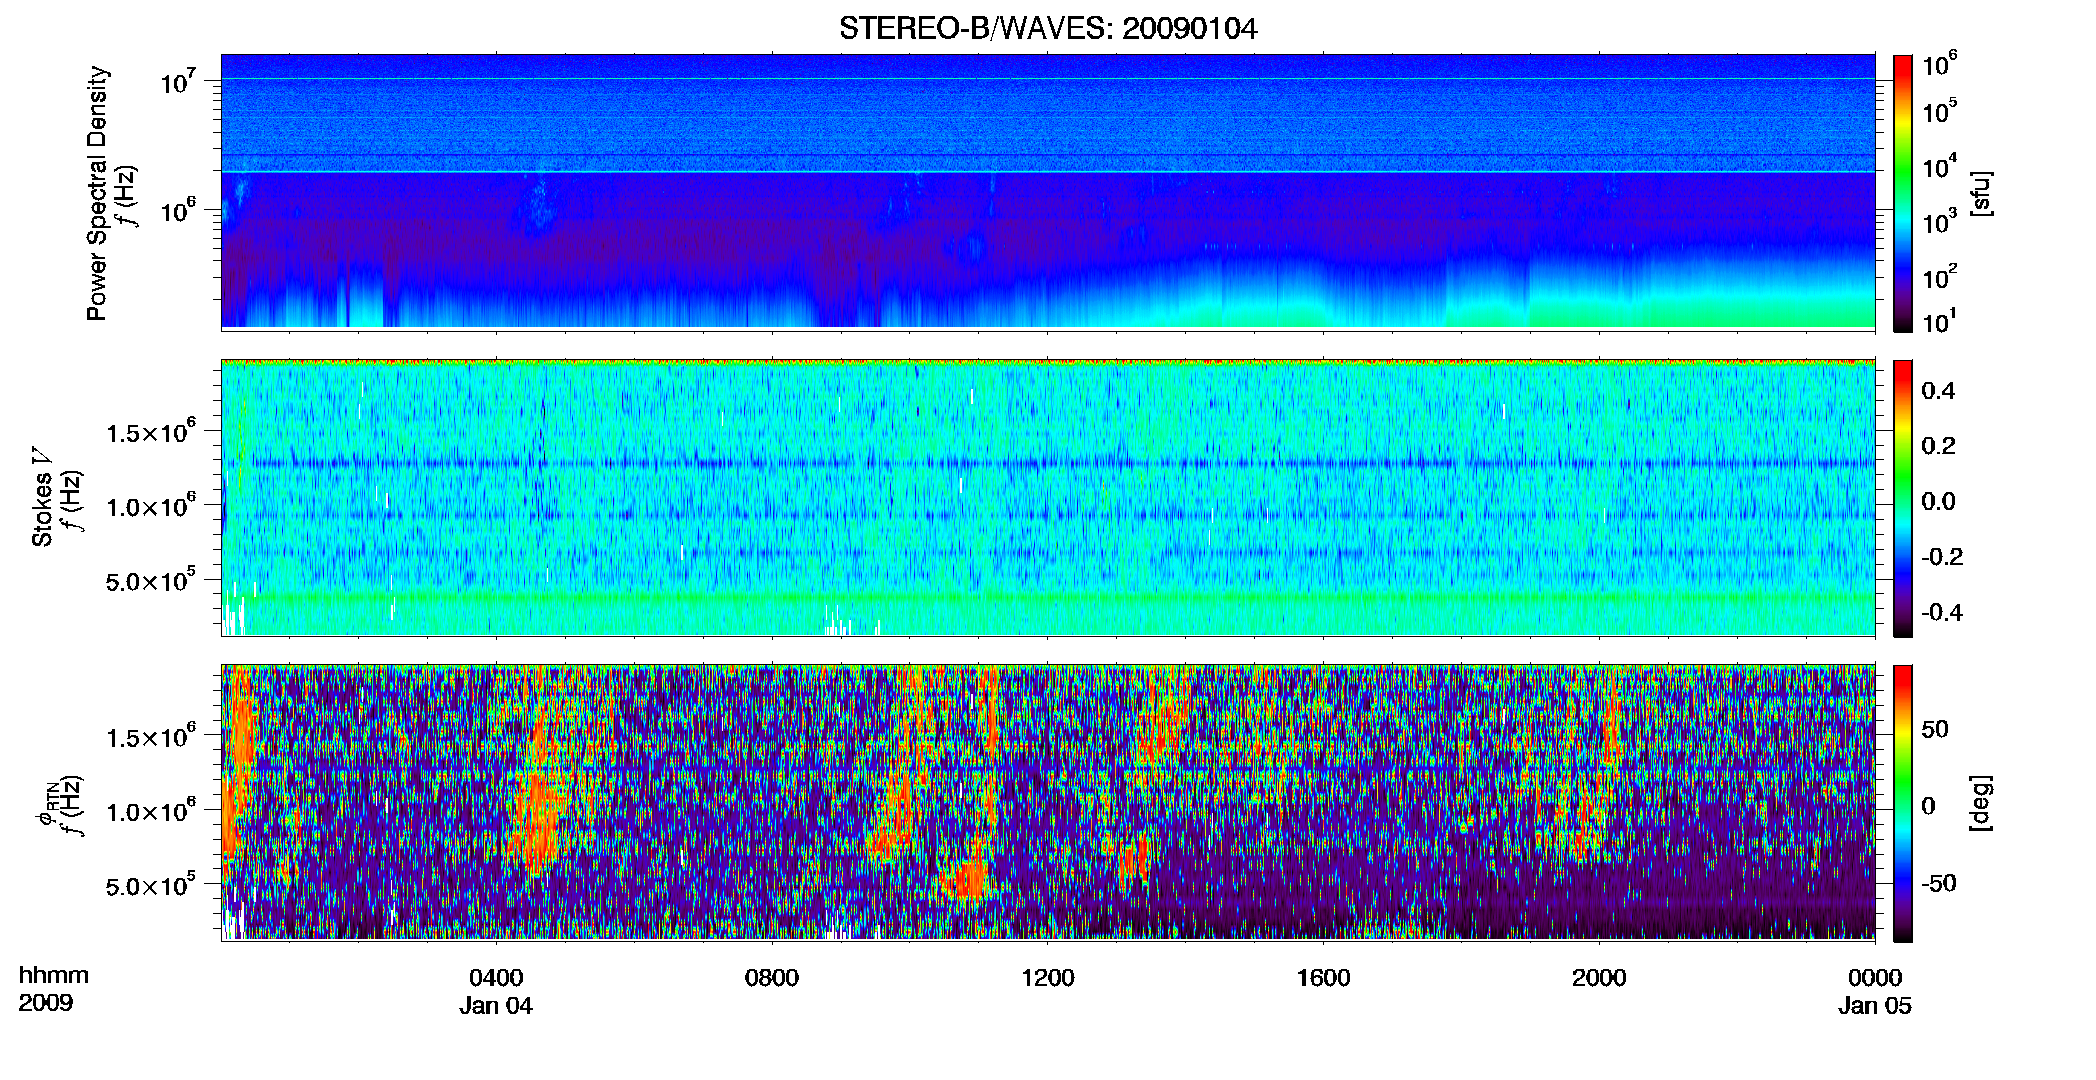This screenshot has width=2096, height=1080.
Task: Click the 0000 time axis label
Action: pyautogui.click(x=1875, y=978)
